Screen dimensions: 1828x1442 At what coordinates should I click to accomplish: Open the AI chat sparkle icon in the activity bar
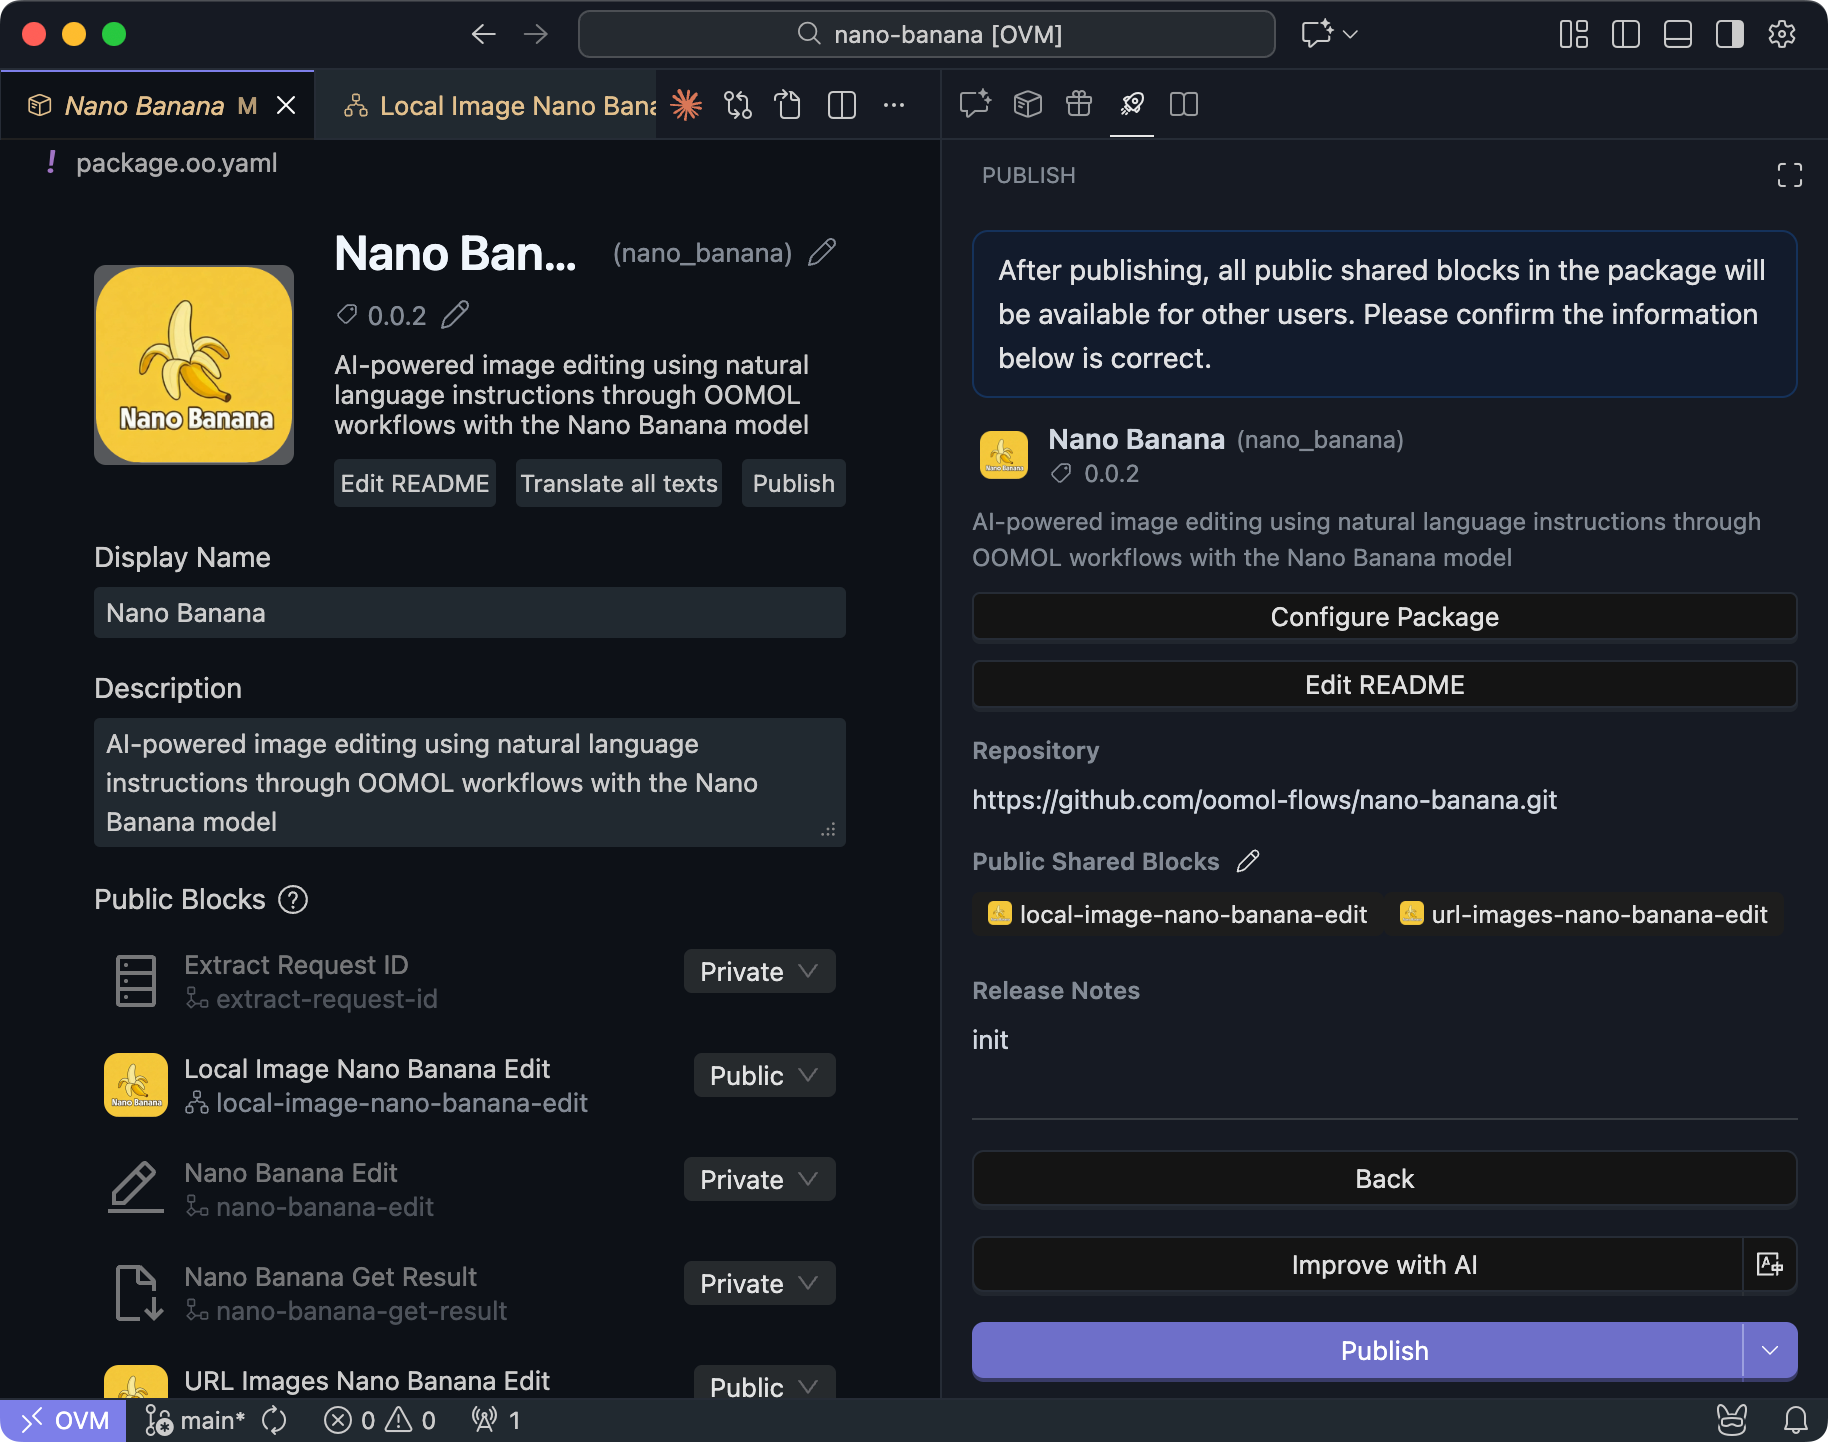[x=975, y=105]
